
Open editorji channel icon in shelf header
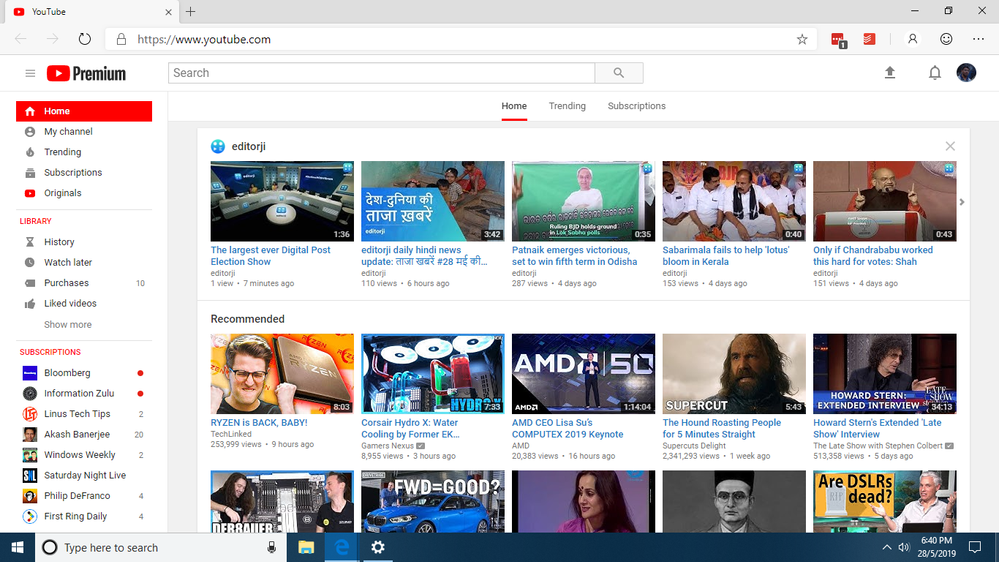click(218, 147)
